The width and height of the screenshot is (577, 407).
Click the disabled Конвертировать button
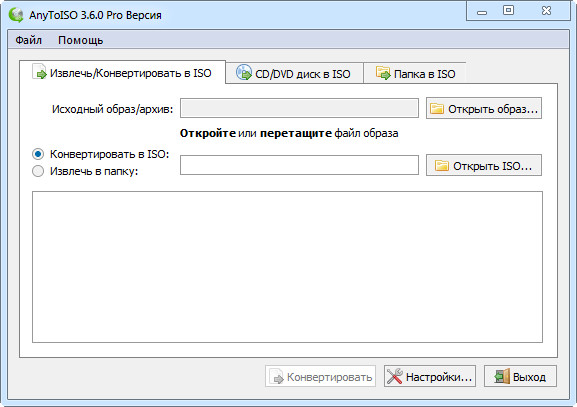click(321, 376)
